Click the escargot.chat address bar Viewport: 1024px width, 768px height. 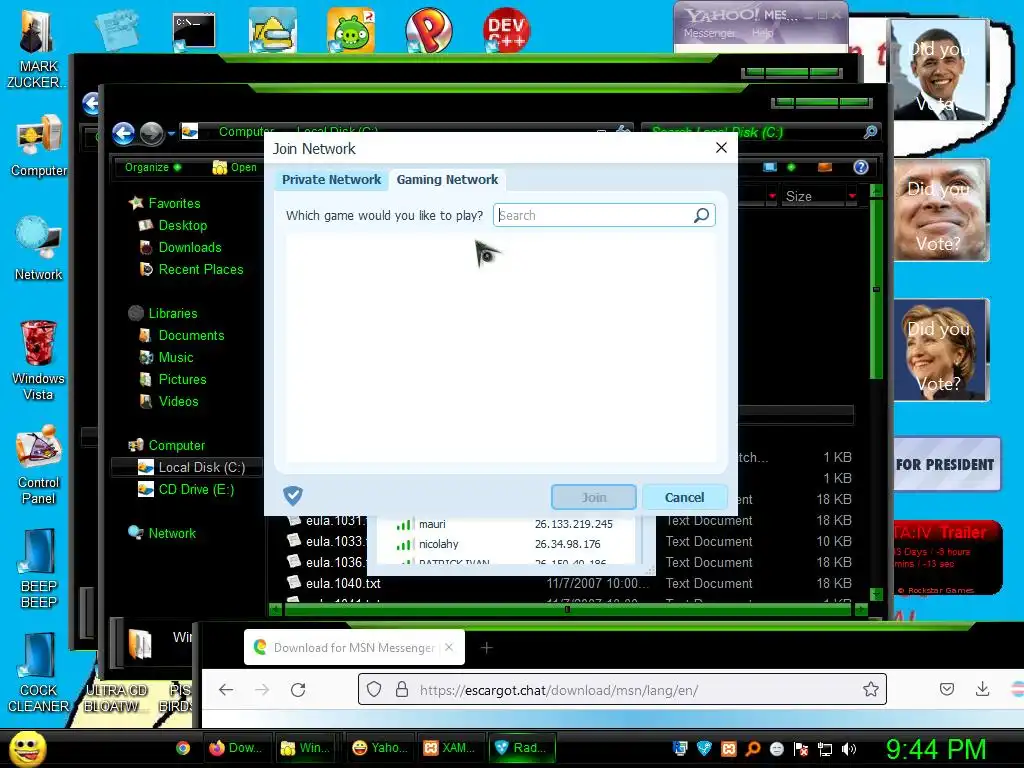pos(622,690)
